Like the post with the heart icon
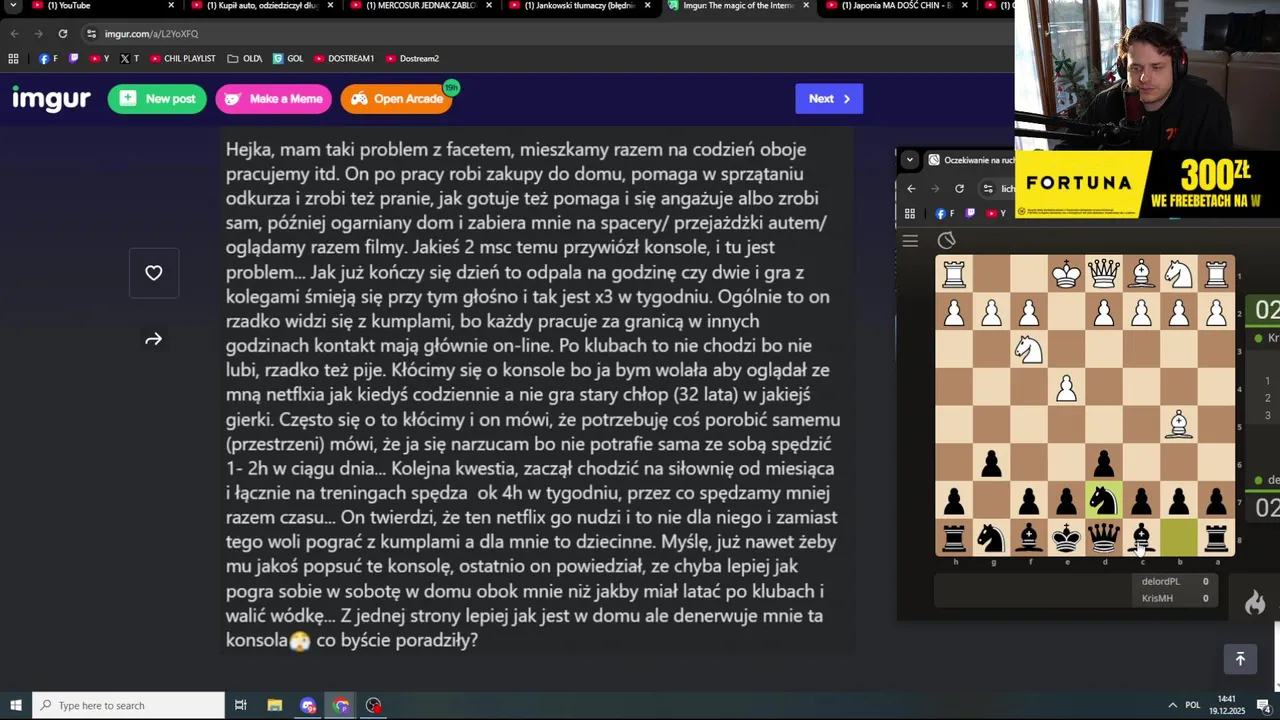 point(153,273)
